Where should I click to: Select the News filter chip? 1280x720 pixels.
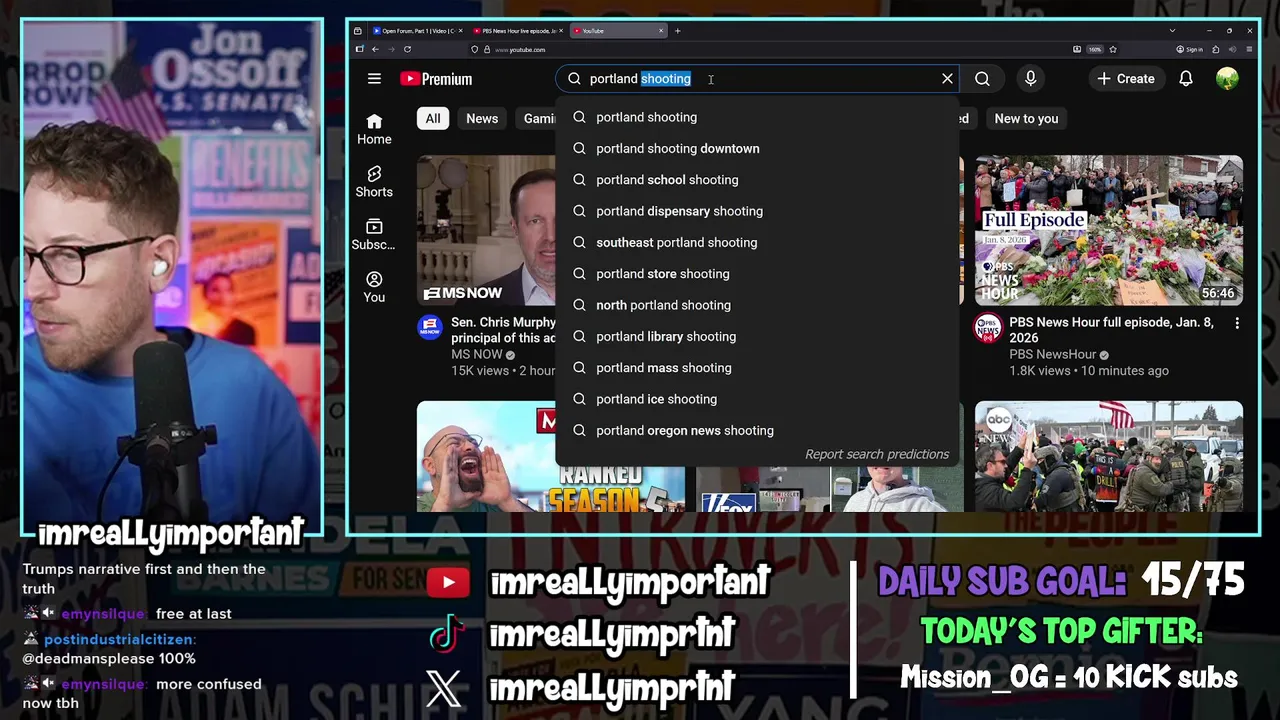[482, 119]
